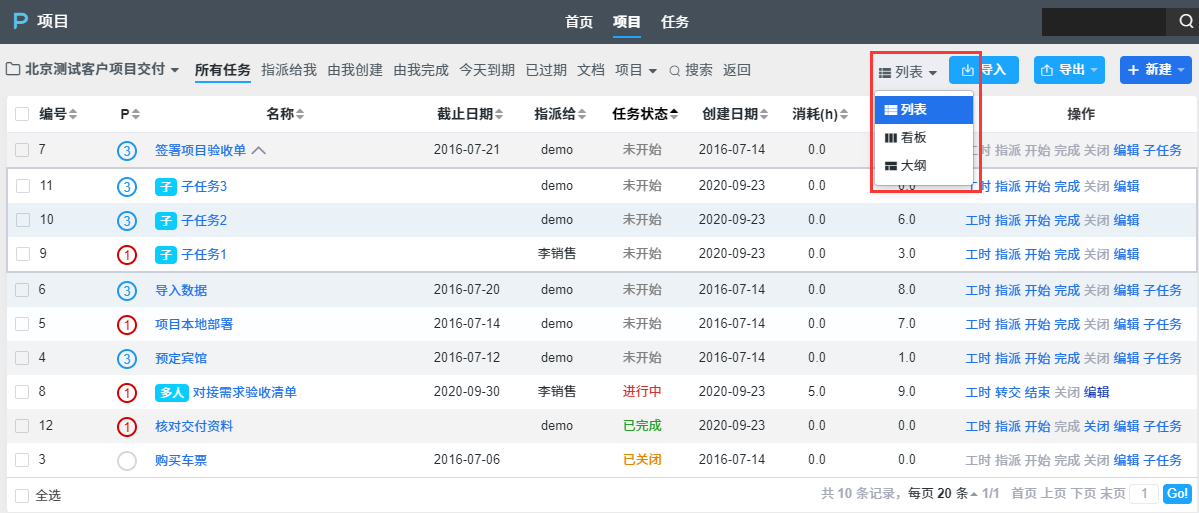Check the checkbox for task 6 导入数据
Screen dimensions: 1199x513
tap(22, 290)
